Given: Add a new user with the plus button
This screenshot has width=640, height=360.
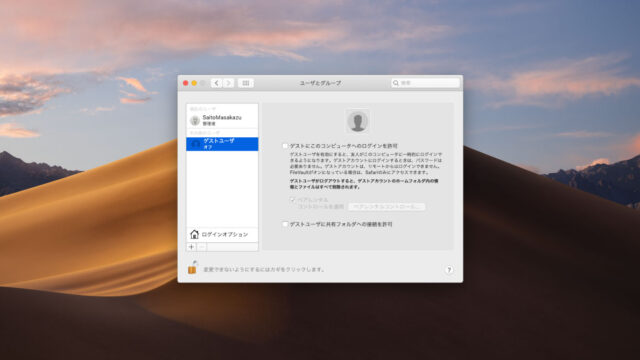Looking at the screenshot, I should (x=191, y=247).
